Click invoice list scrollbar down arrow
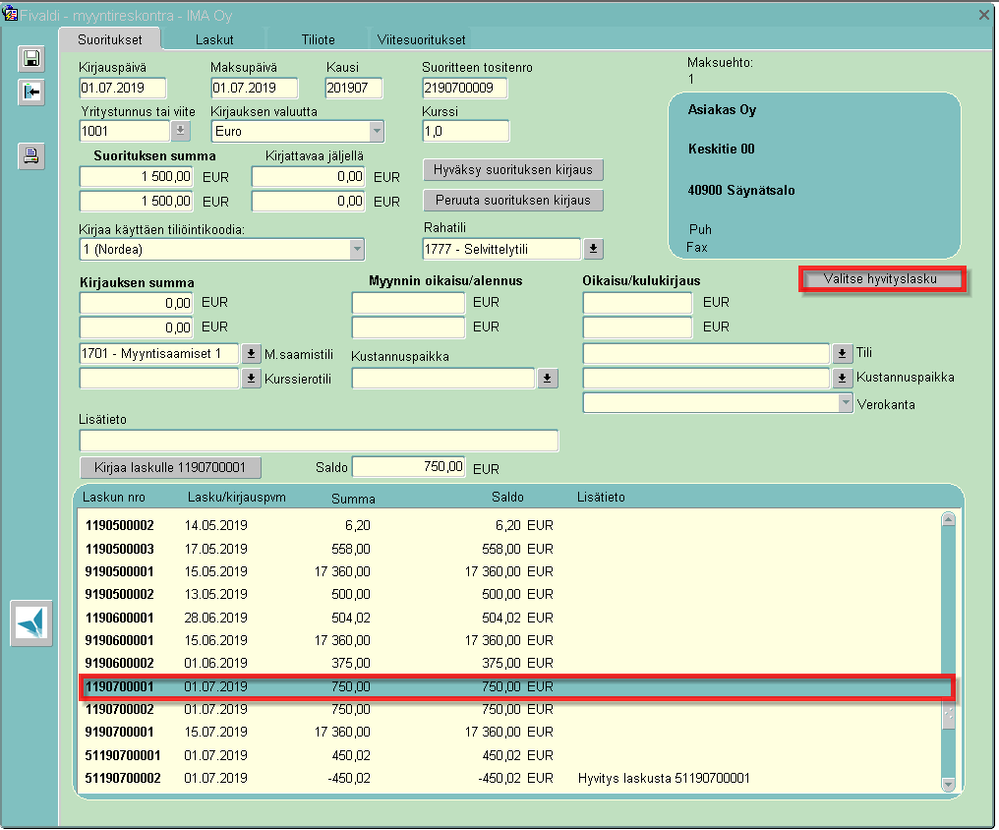This screenshot has height=830, width=999. pos(948,784)
